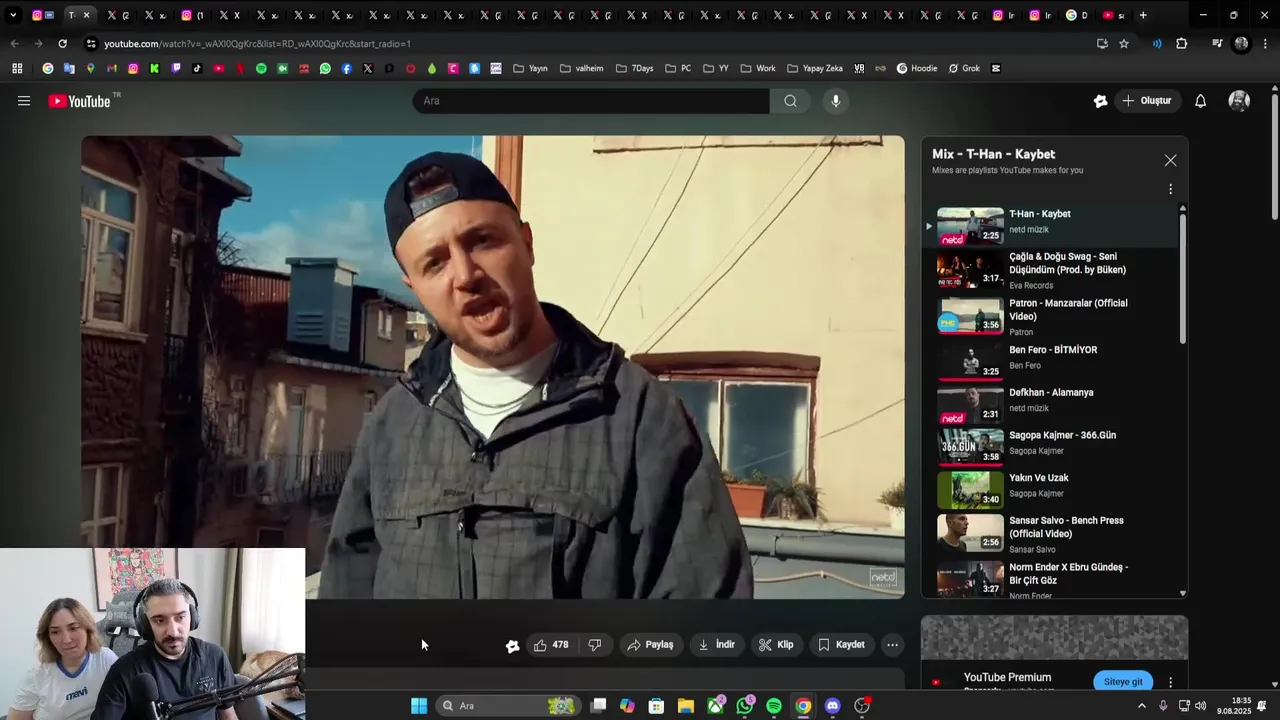Open more actions ellipsis under video
This screenshot has width=1280, height=720.
pos(892,645)
